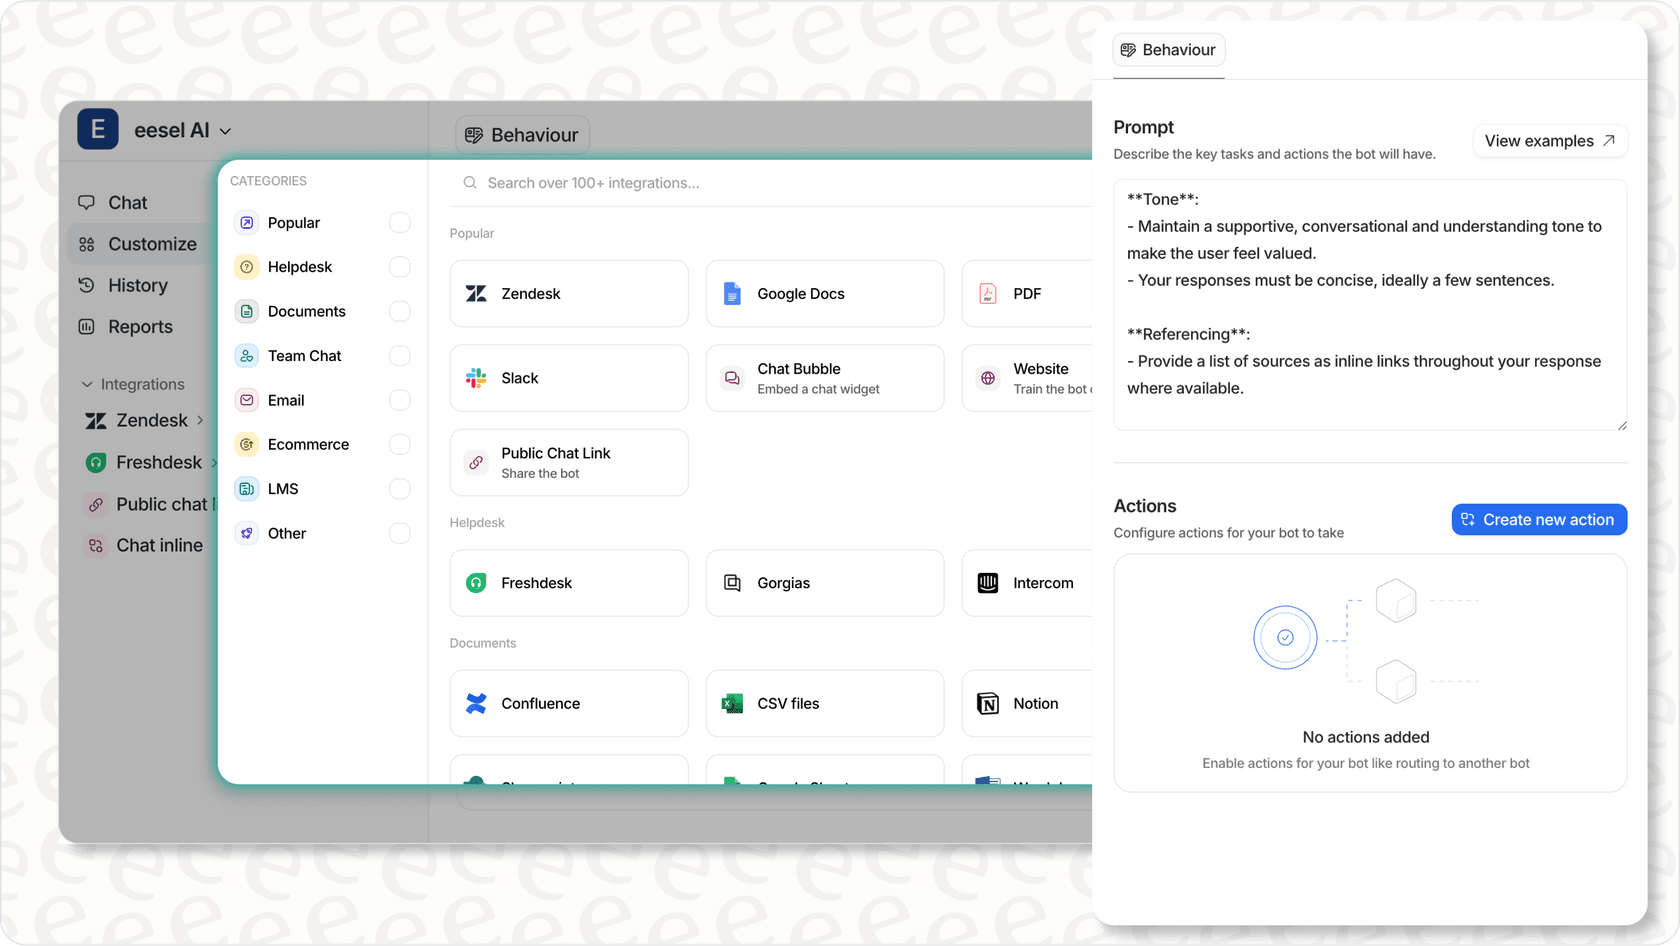Collapse the Integrations section
1680x946 pixels.
[87, 383]
